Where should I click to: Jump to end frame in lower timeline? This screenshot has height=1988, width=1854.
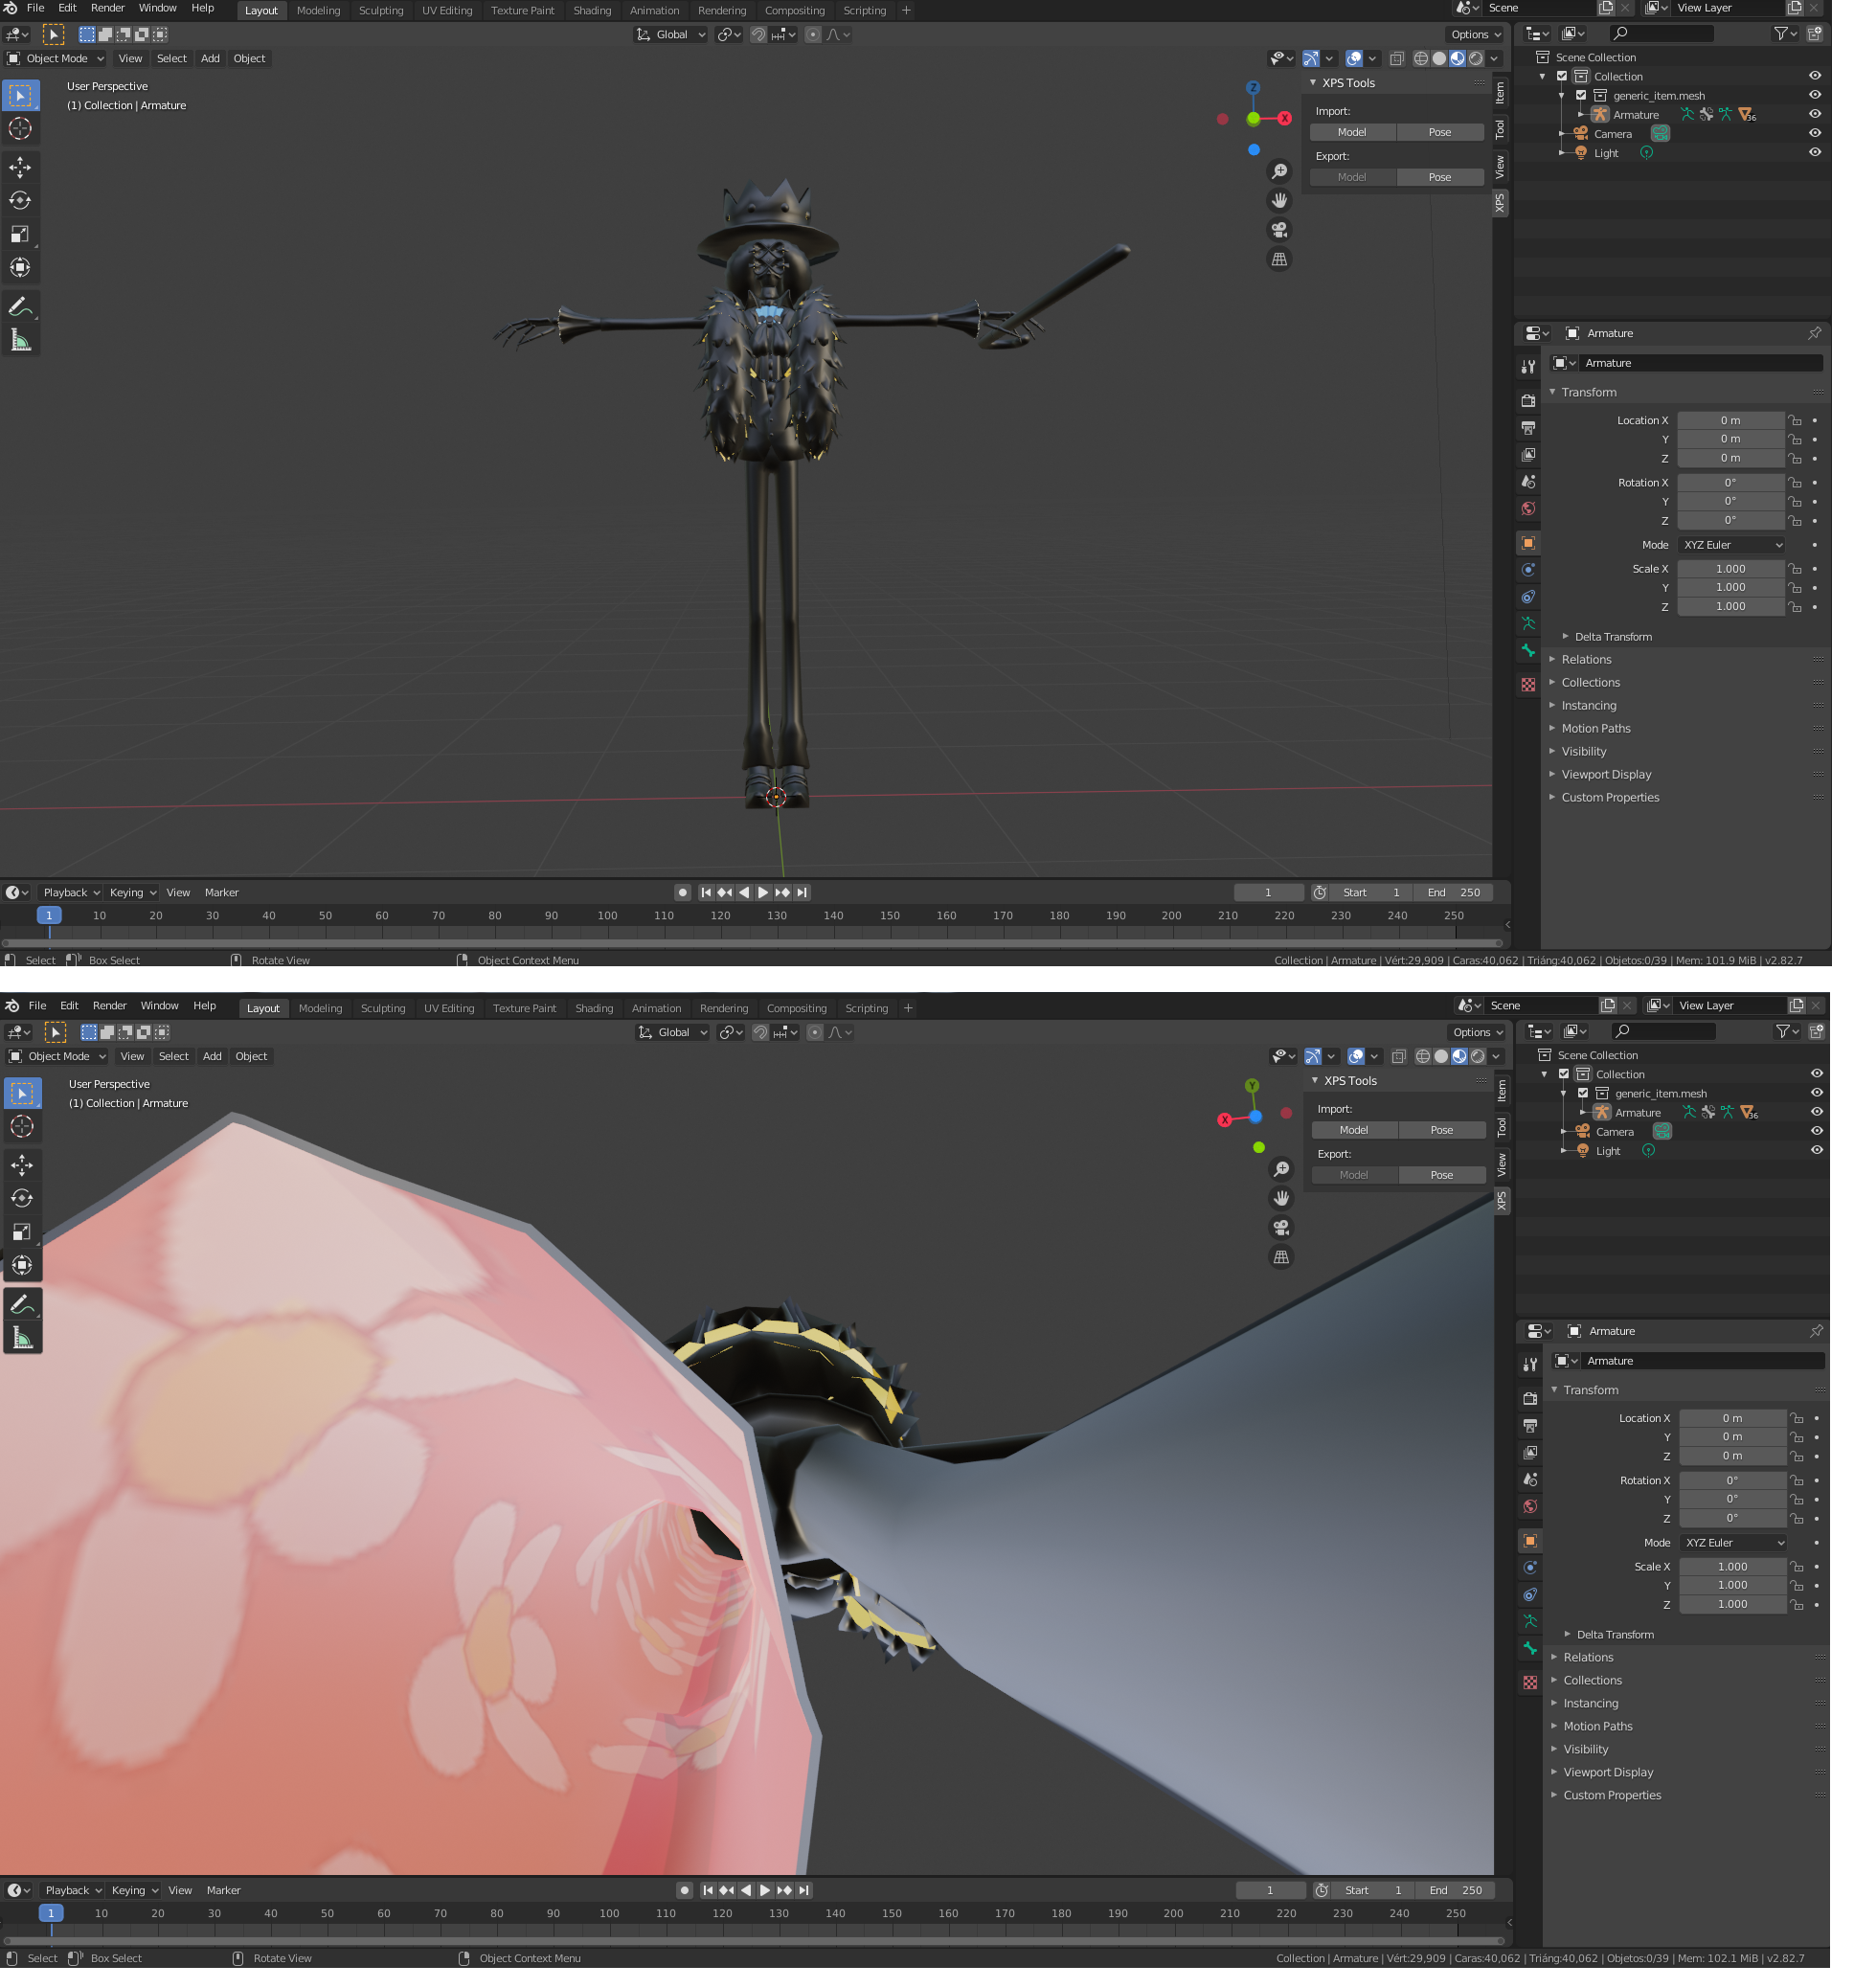[804, 1891]
